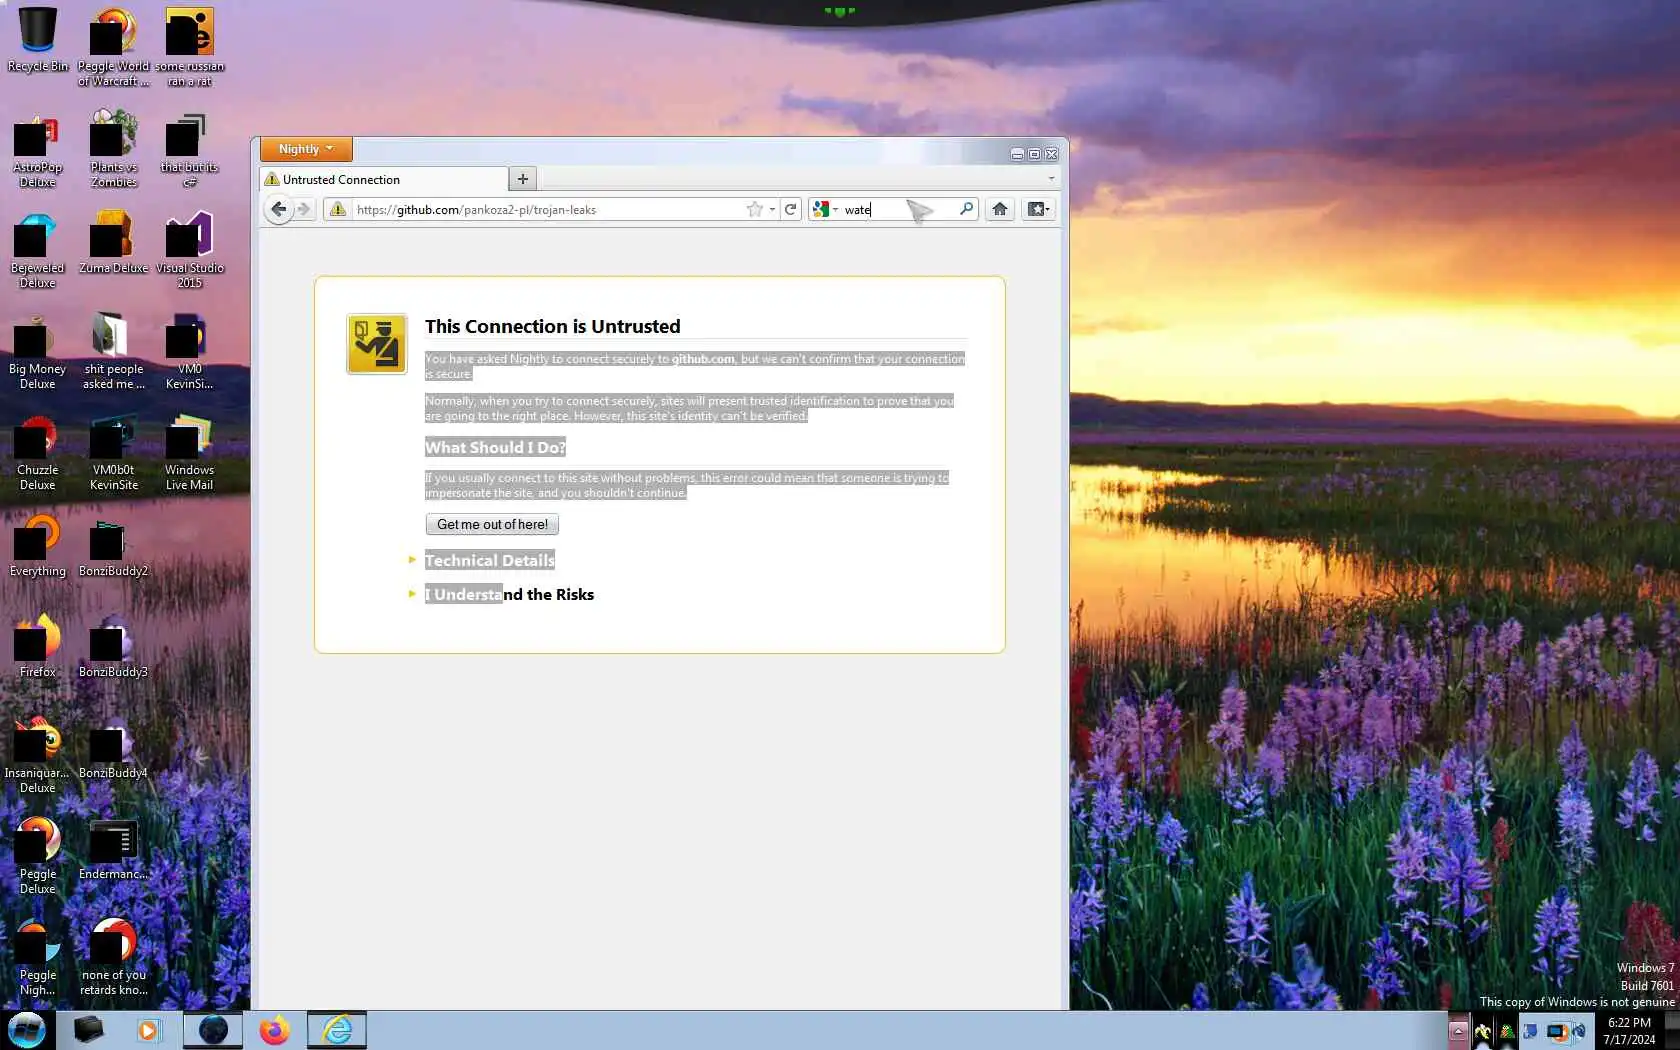The image size is (1680, 1050).
Task: Open the URL history dropdown arrow
Action: [772, 209]
